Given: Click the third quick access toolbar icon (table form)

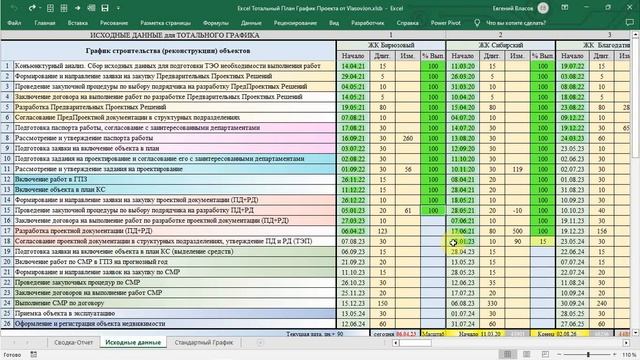Looking at the screenshot, I should click(50, 8).
